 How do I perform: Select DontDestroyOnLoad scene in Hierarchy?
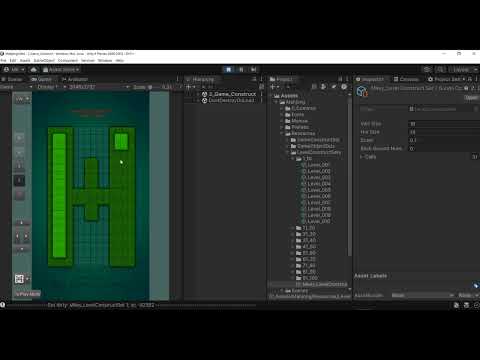231,100
